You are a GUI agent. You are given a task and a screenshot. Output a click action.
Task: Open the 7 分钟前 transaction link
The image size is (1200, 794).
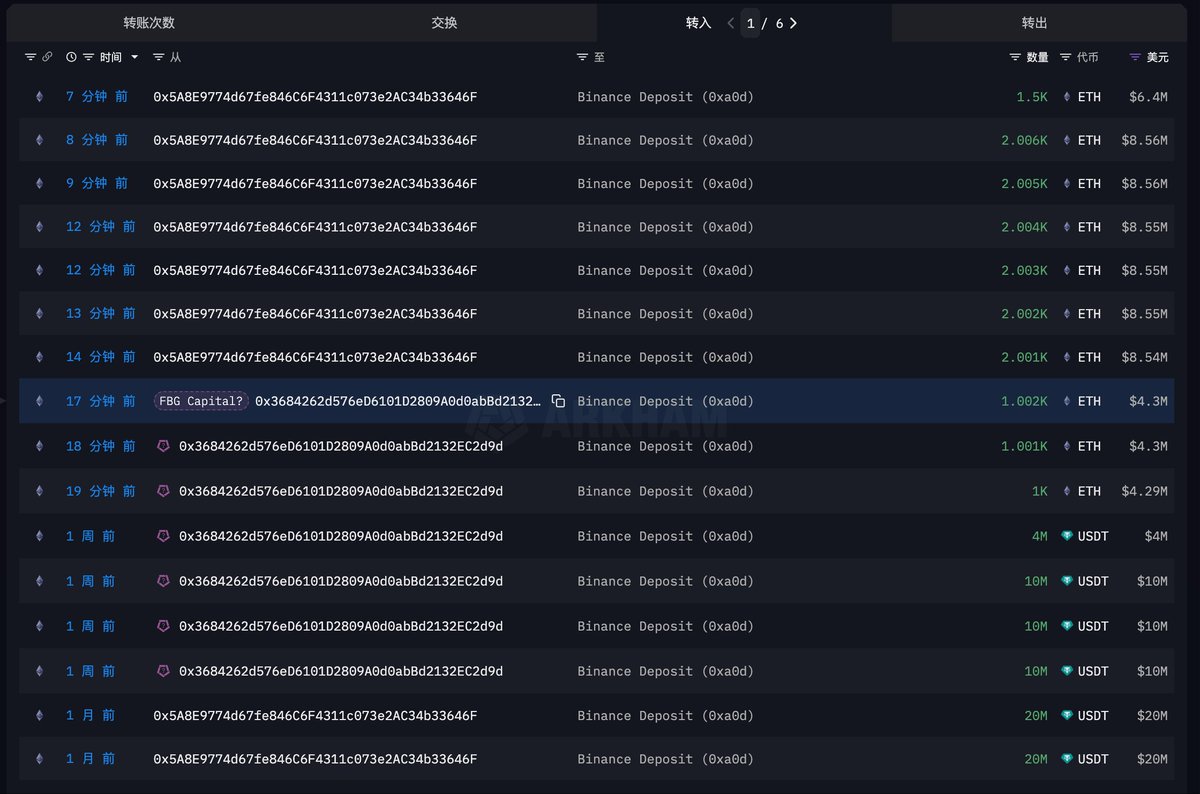(97, 97)
